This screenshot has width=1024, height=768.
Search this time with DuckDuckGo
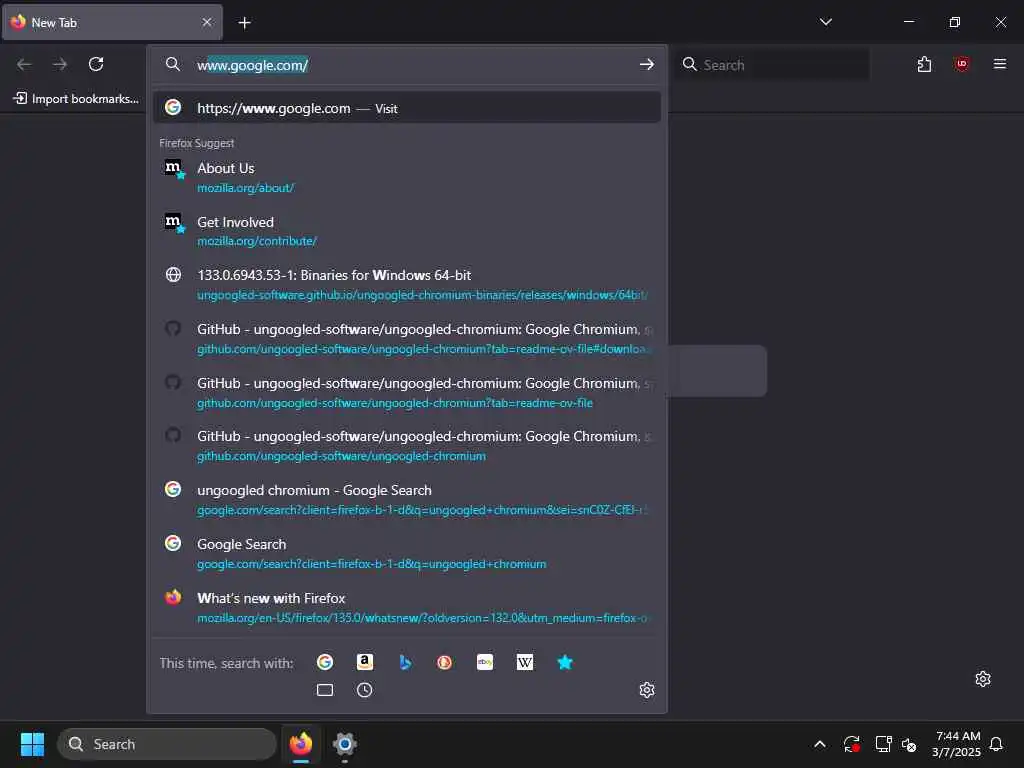click(445, 662)
